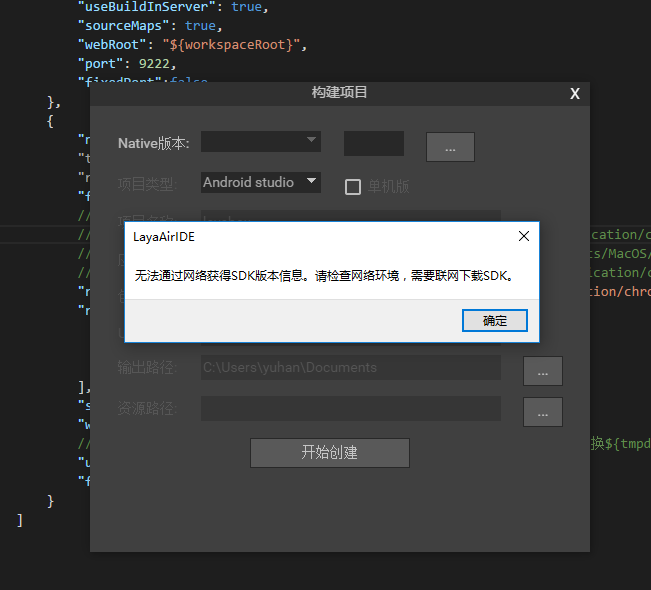Dismiss the LayaAirIDE alert with its X
Image resolution: width=651 pixels, height=590 pixels.
click(x=523, y=237)
